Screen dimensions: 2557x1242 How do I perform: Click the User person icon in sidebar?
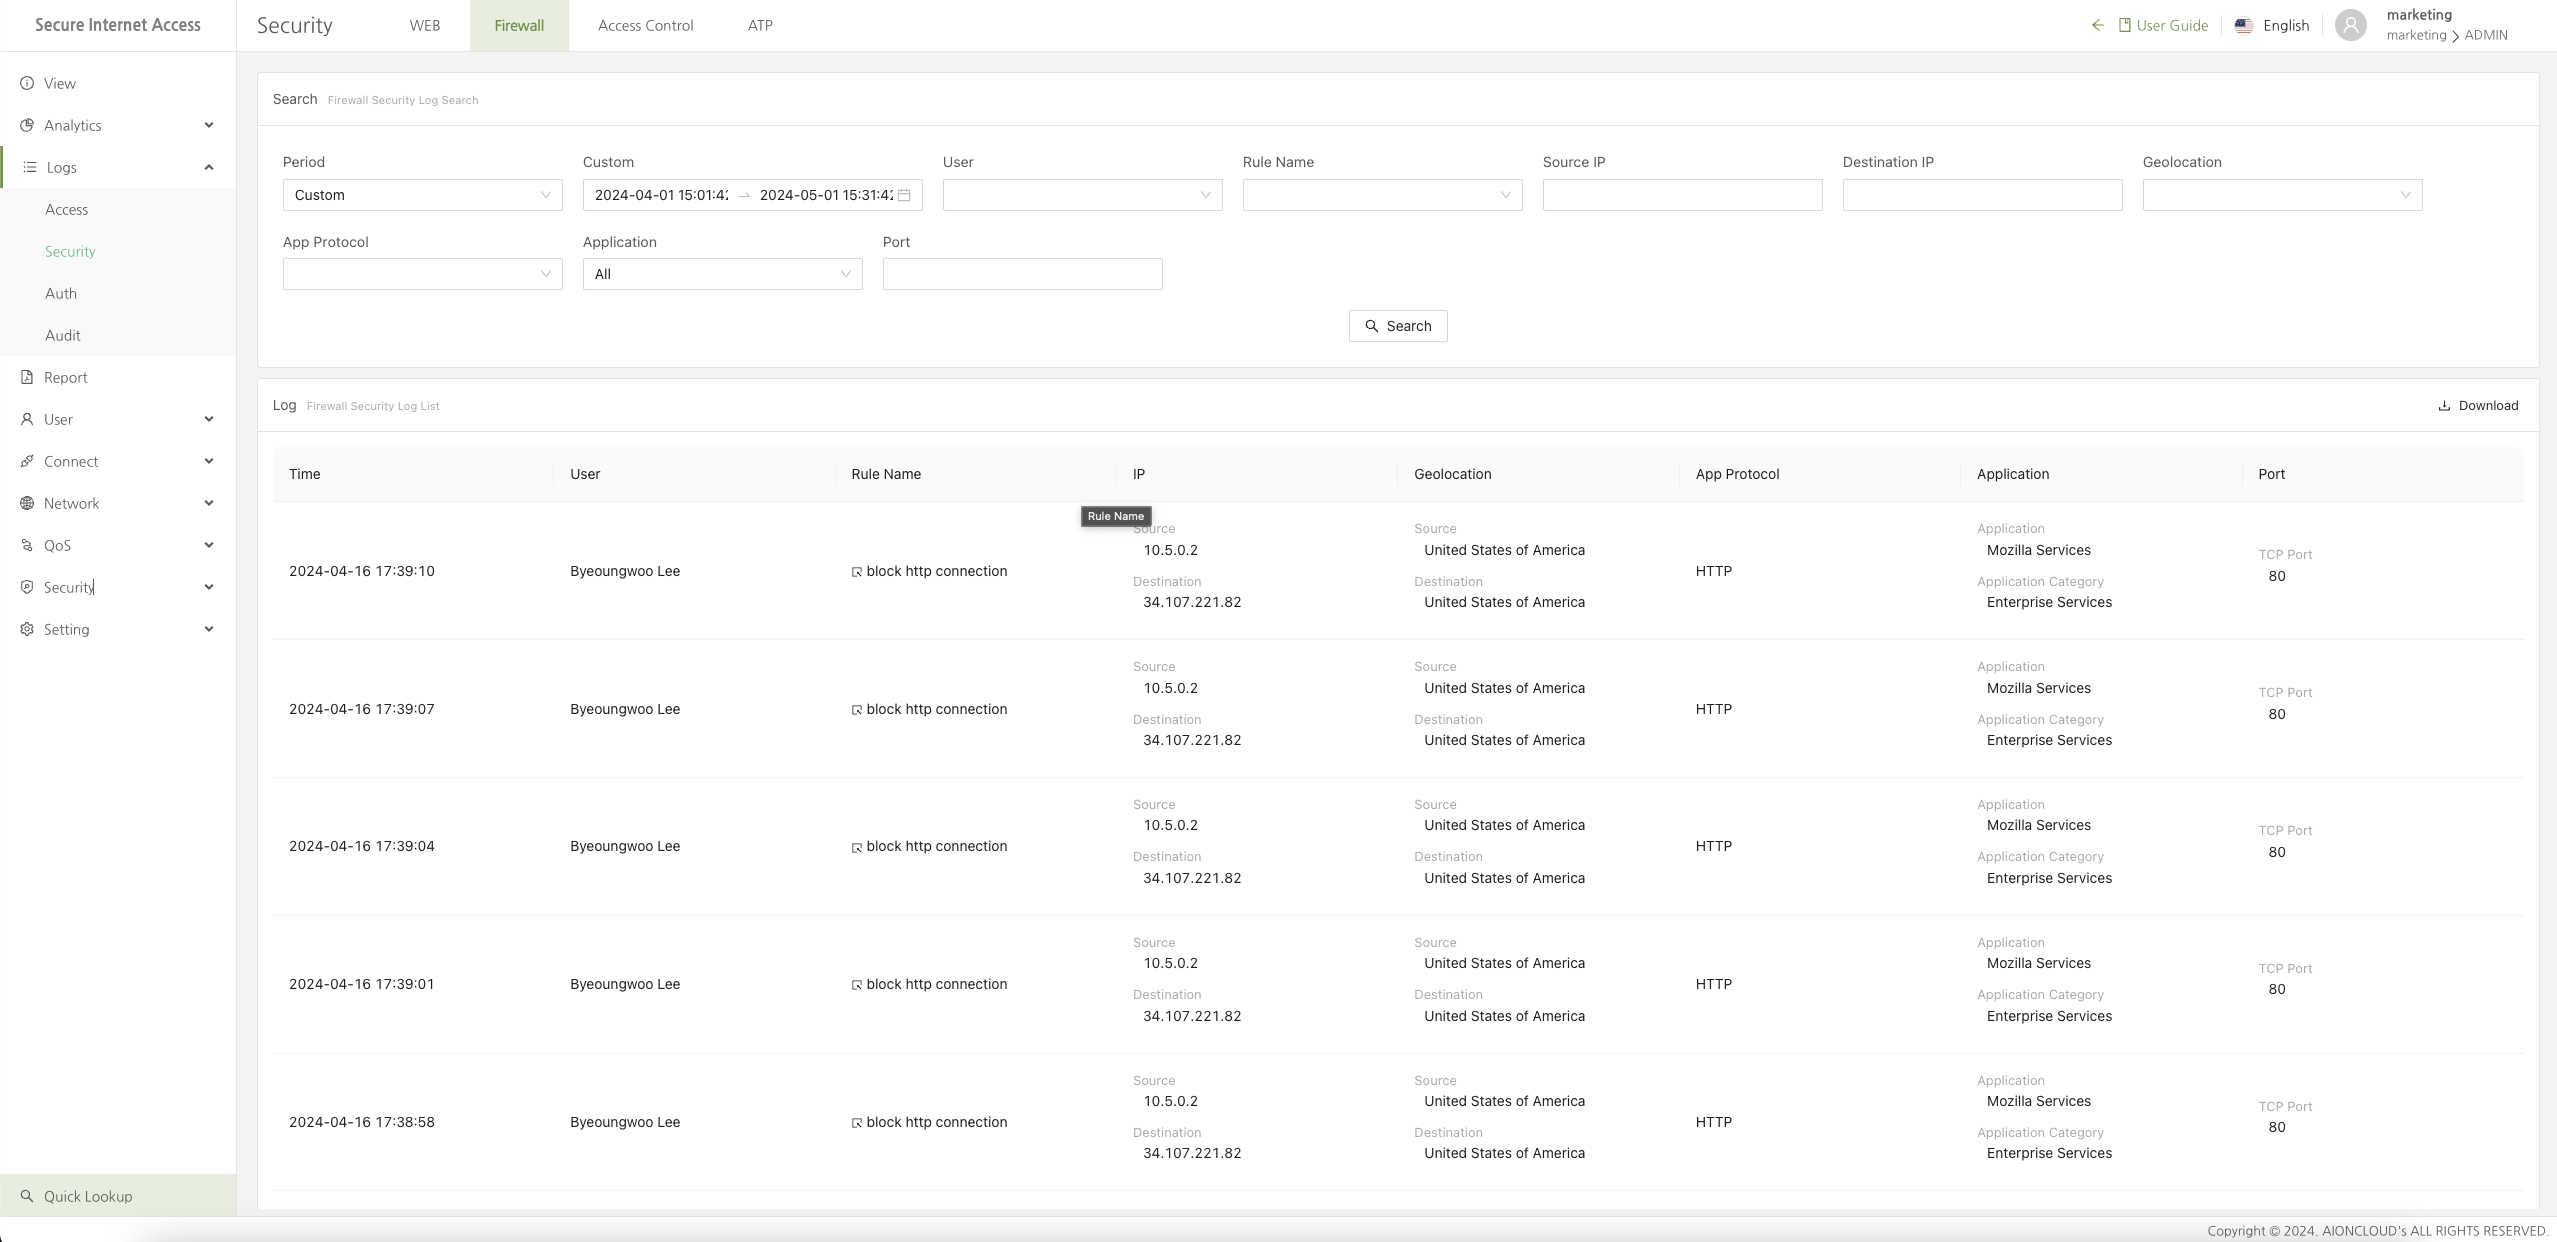pos(27,419)
